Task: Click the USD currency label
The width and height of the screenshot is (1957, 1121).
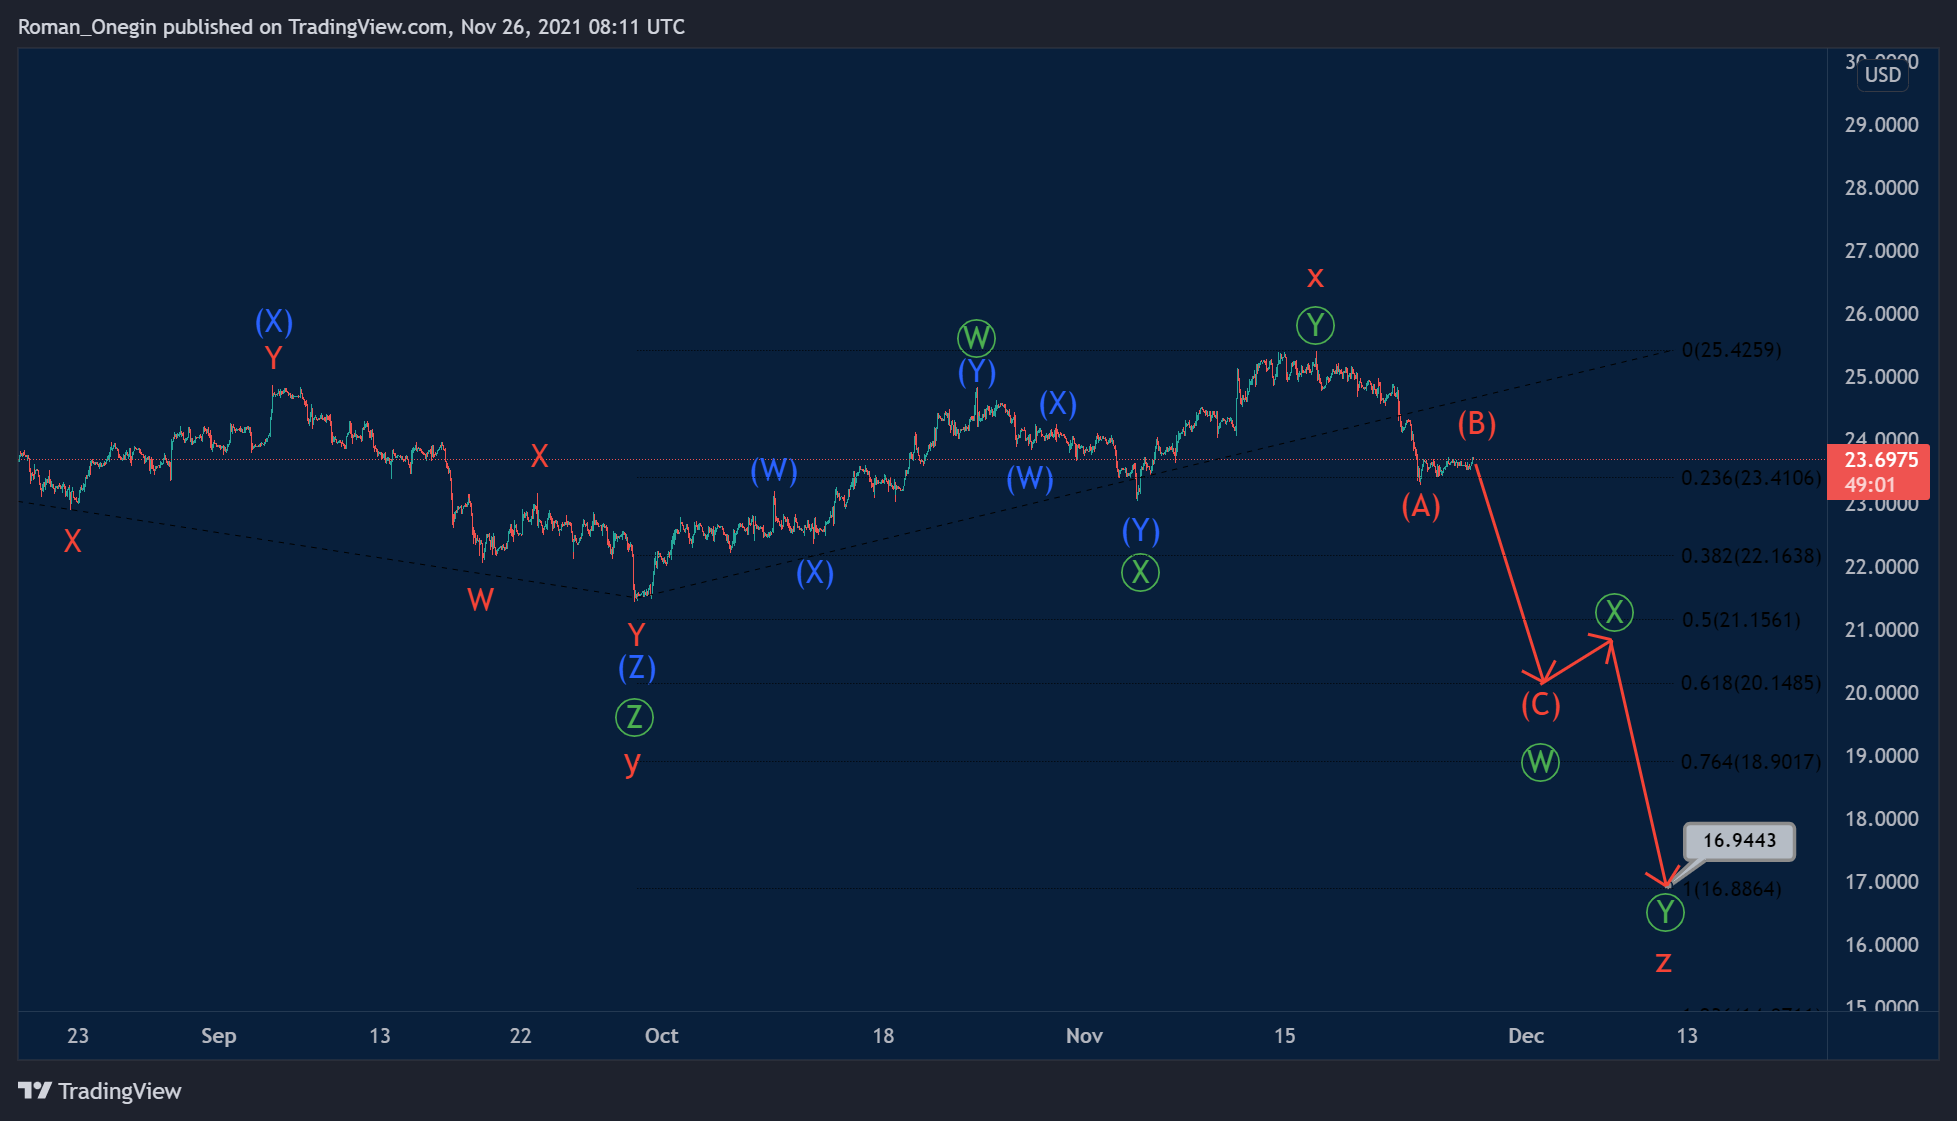Action: (1882, 75)
